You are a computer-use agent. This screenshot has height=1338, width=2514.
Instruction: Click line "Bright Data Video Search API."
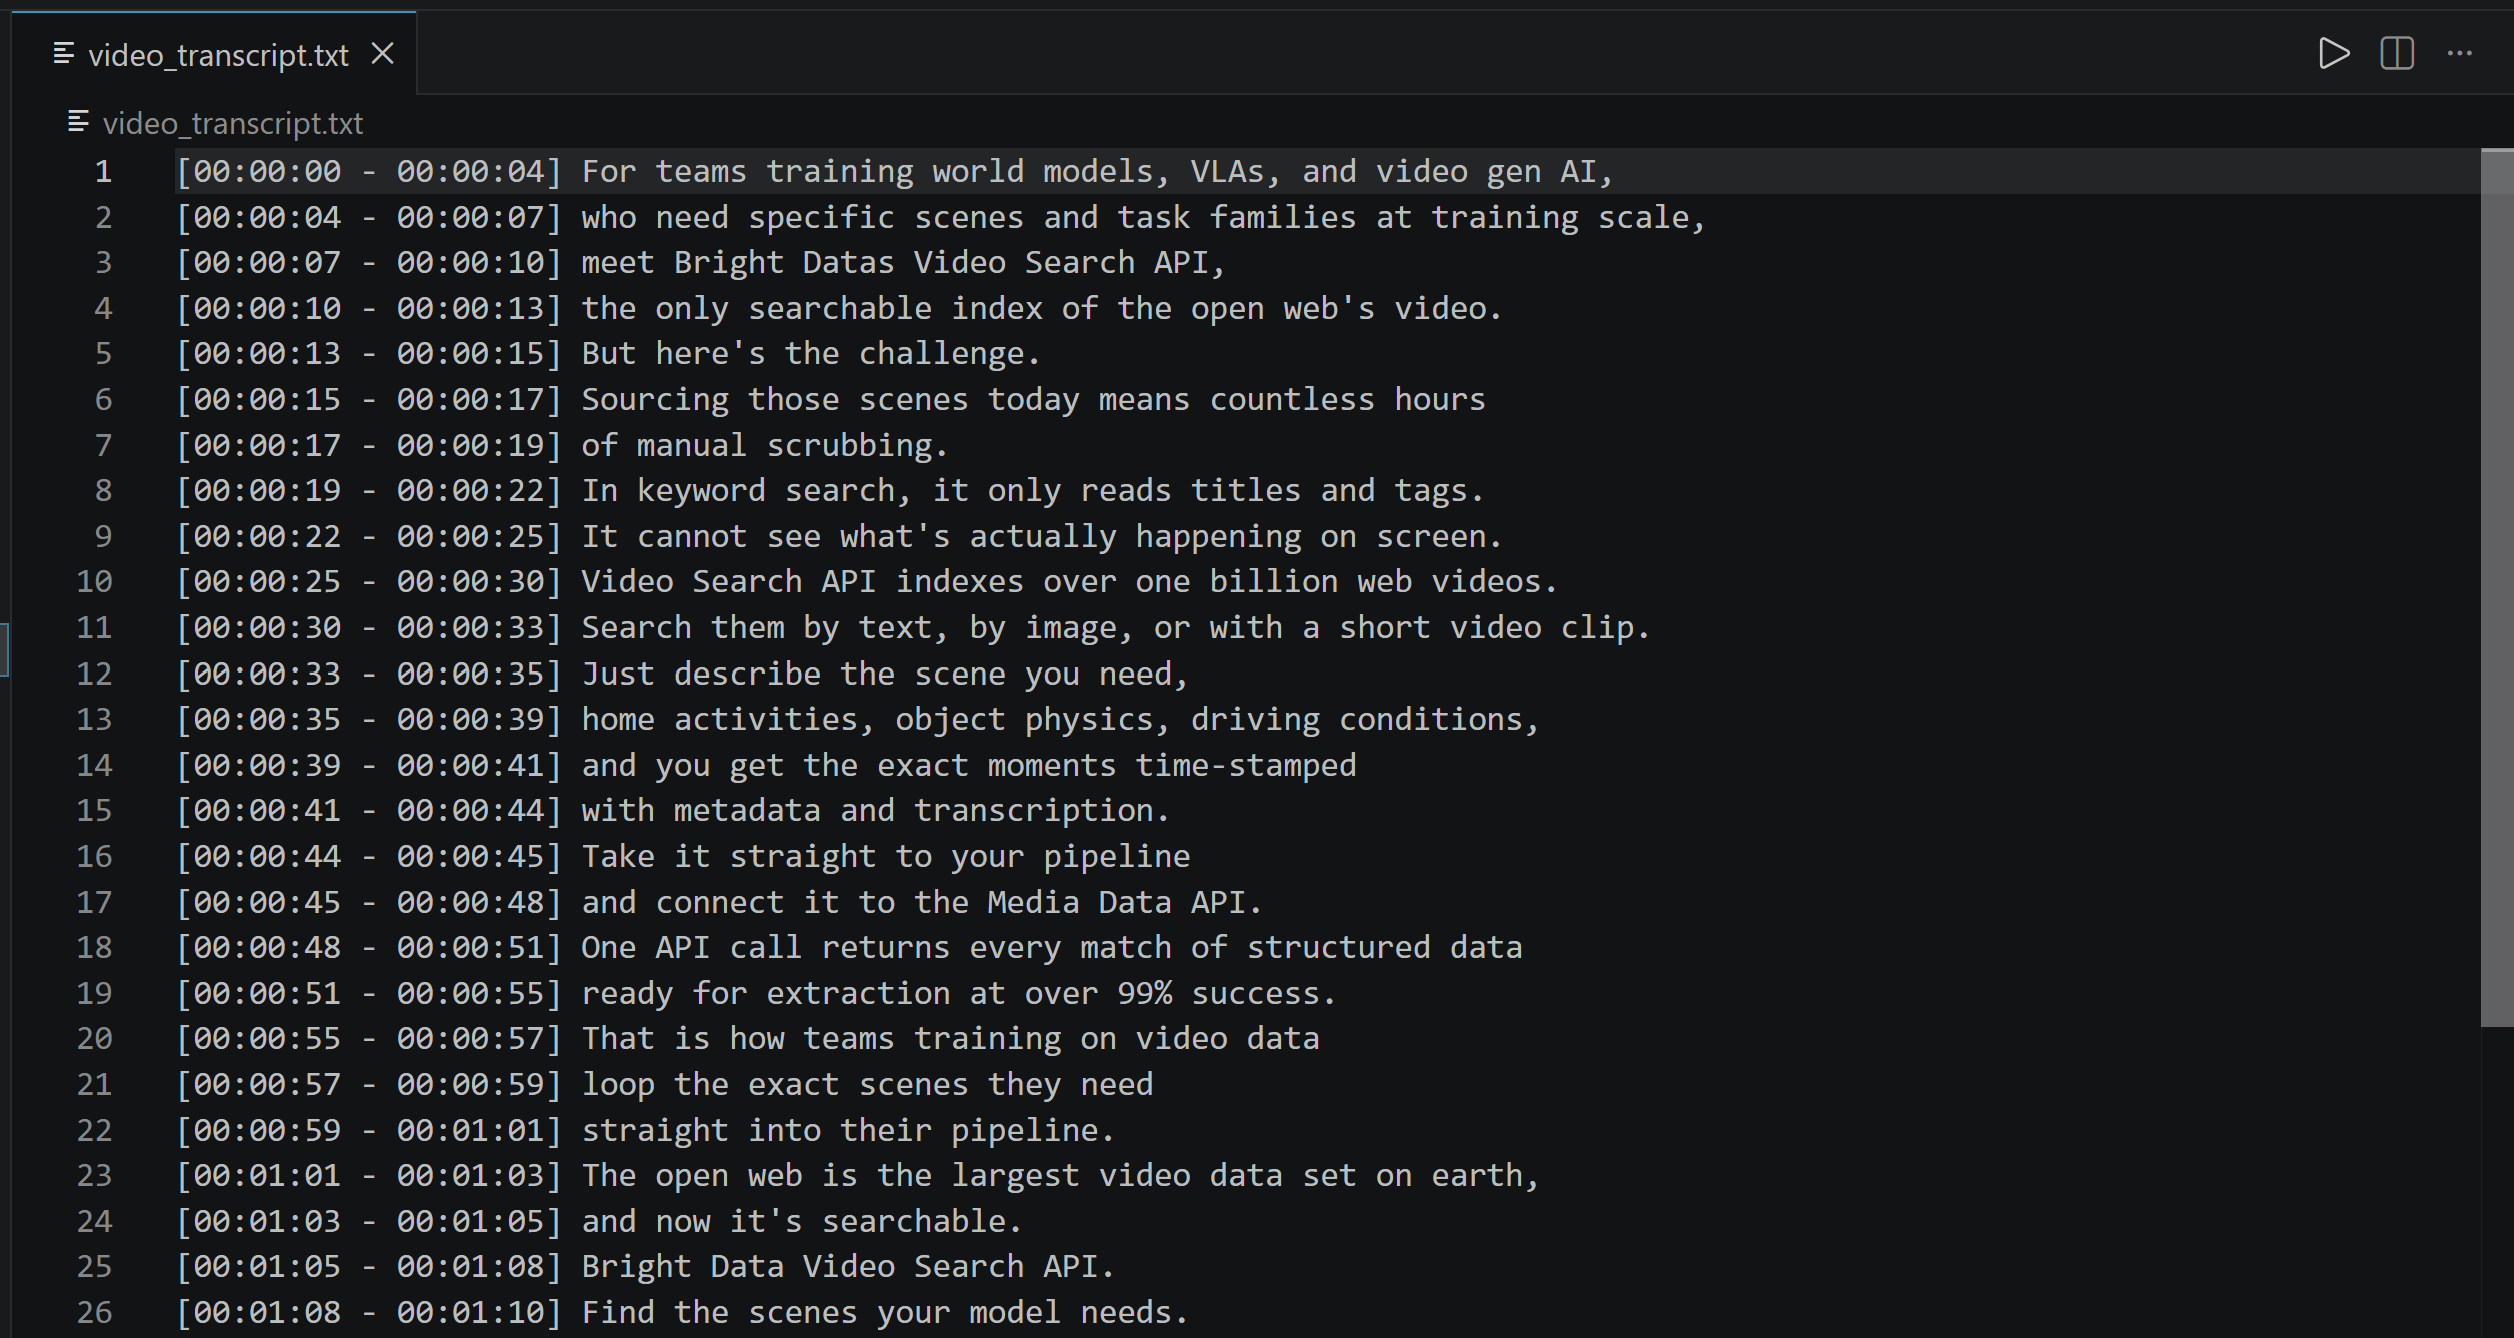click(x=848, y=1267)
